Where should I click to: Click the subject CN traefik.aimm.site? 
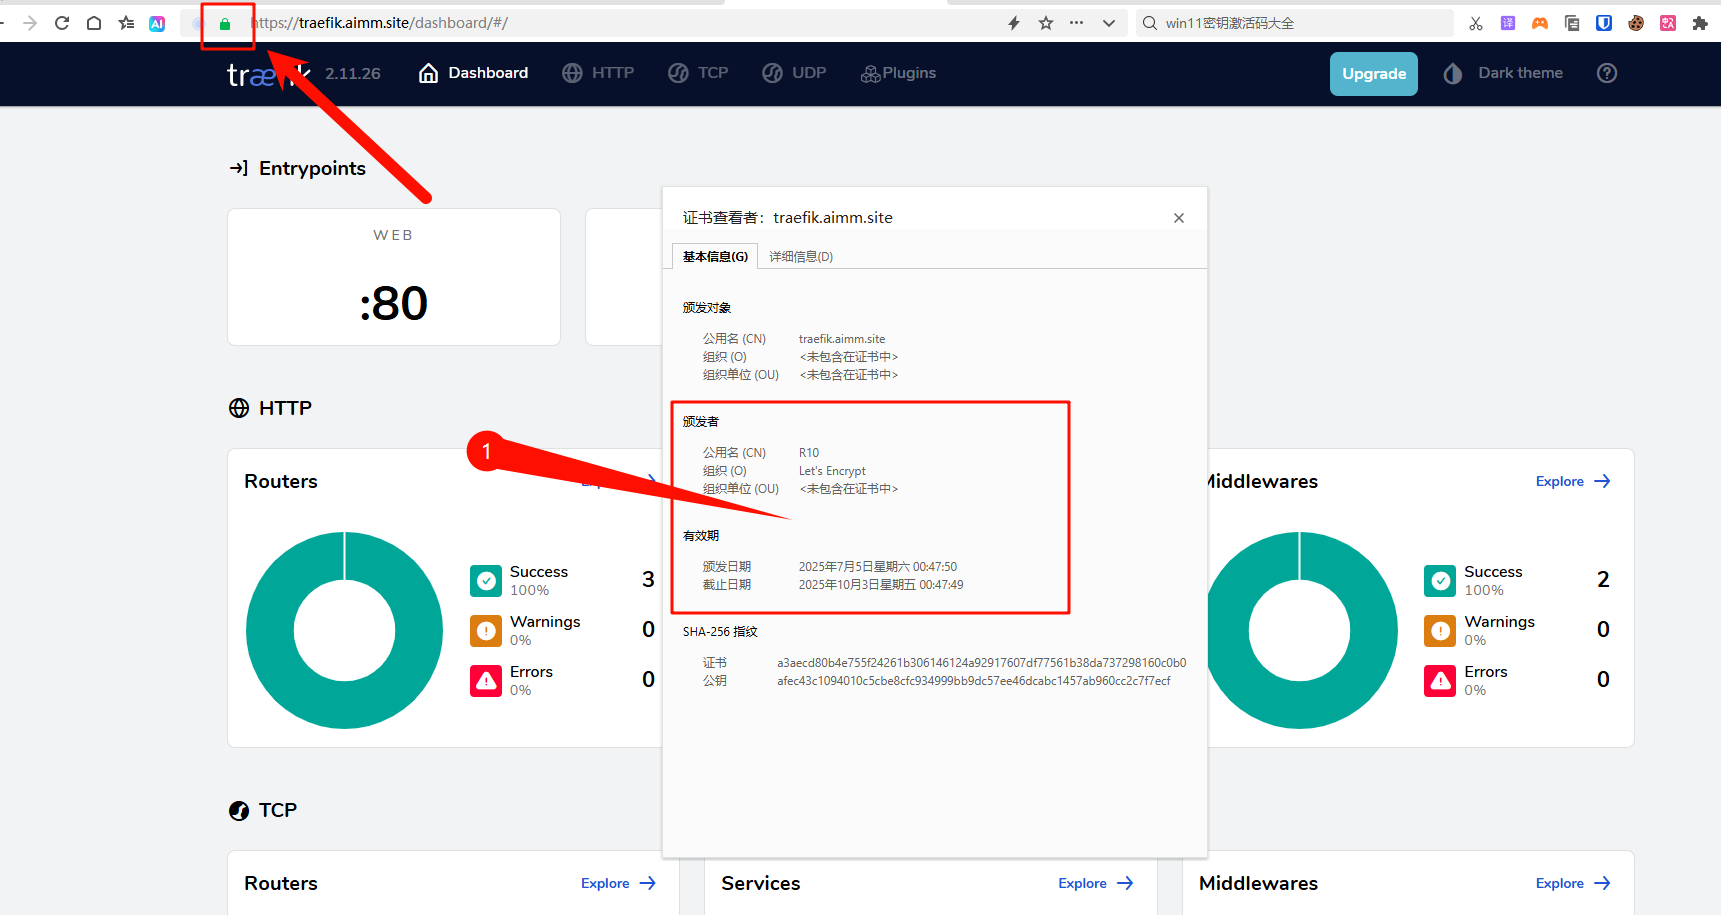click(842, 339)
